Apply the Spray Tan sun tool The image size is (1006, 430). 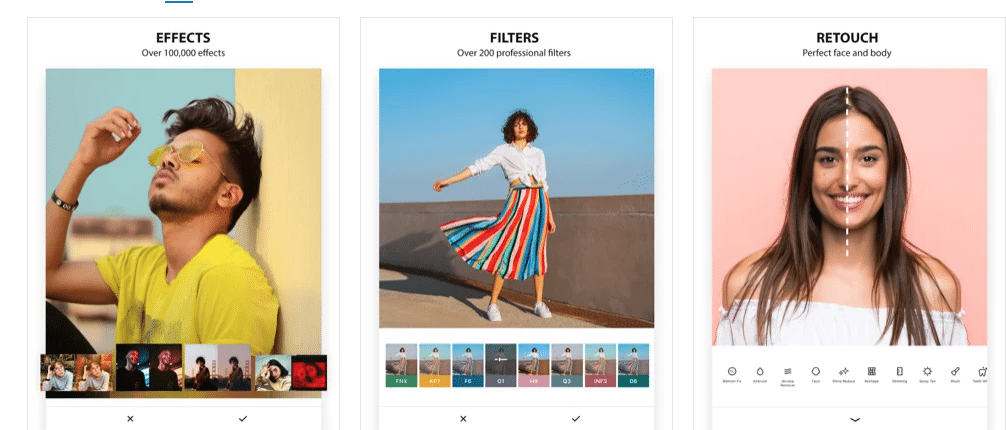927,375
